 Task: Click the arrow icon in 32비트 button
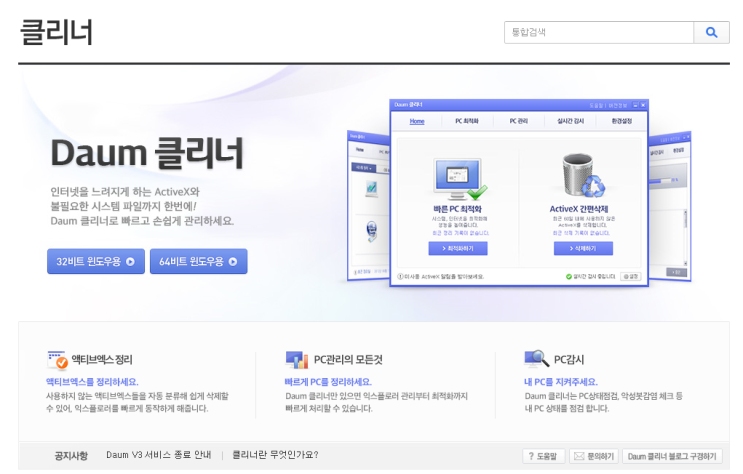point(130,262)
